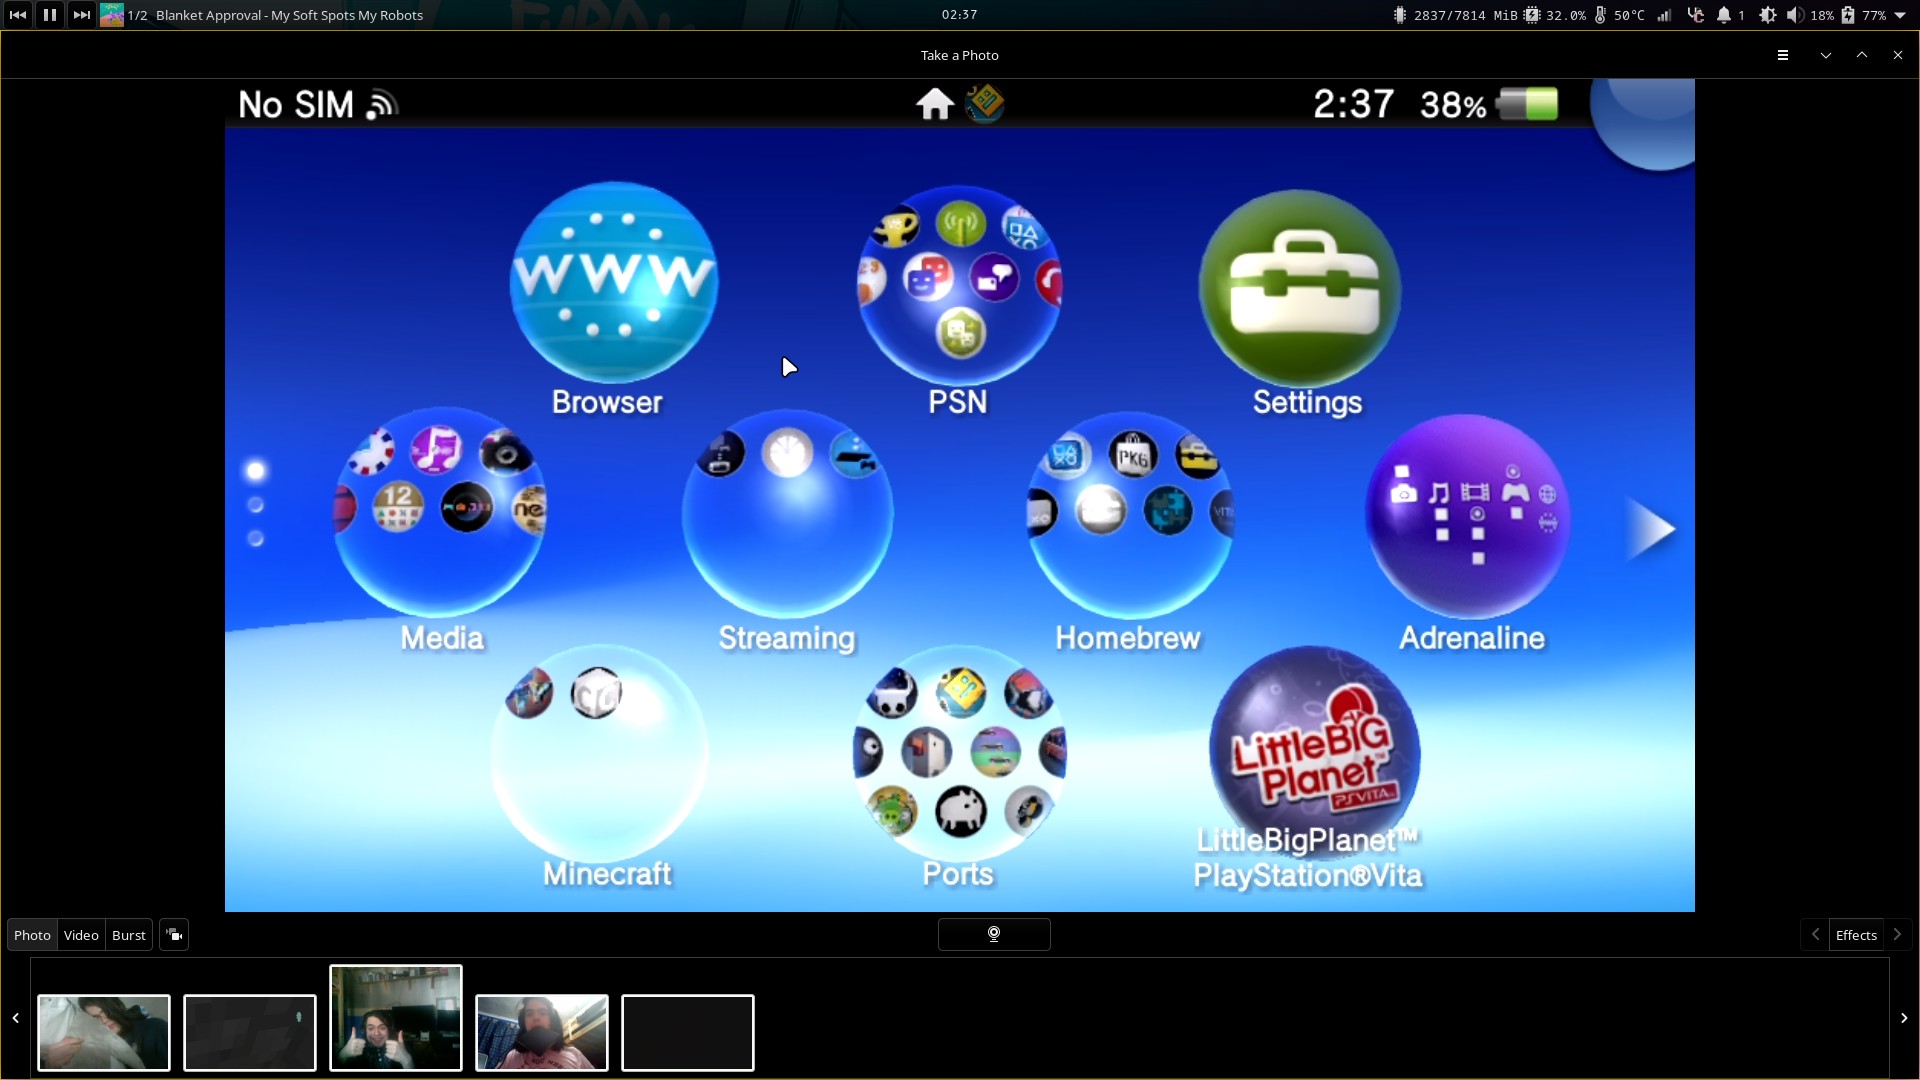Open the notification bell in top panel
Viewport: 1920px width, 1080px height.
click(x=1724, y=15)
